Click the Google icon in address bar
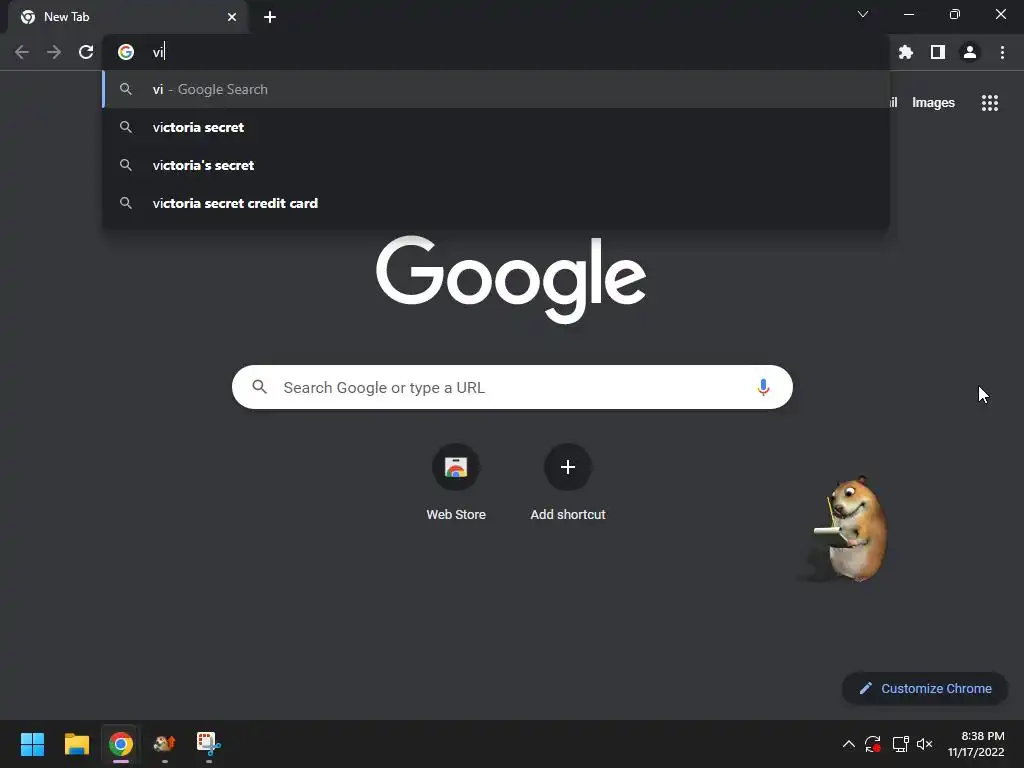The image size is (1024, 768). pyautogui.click(x=126, y=52)
